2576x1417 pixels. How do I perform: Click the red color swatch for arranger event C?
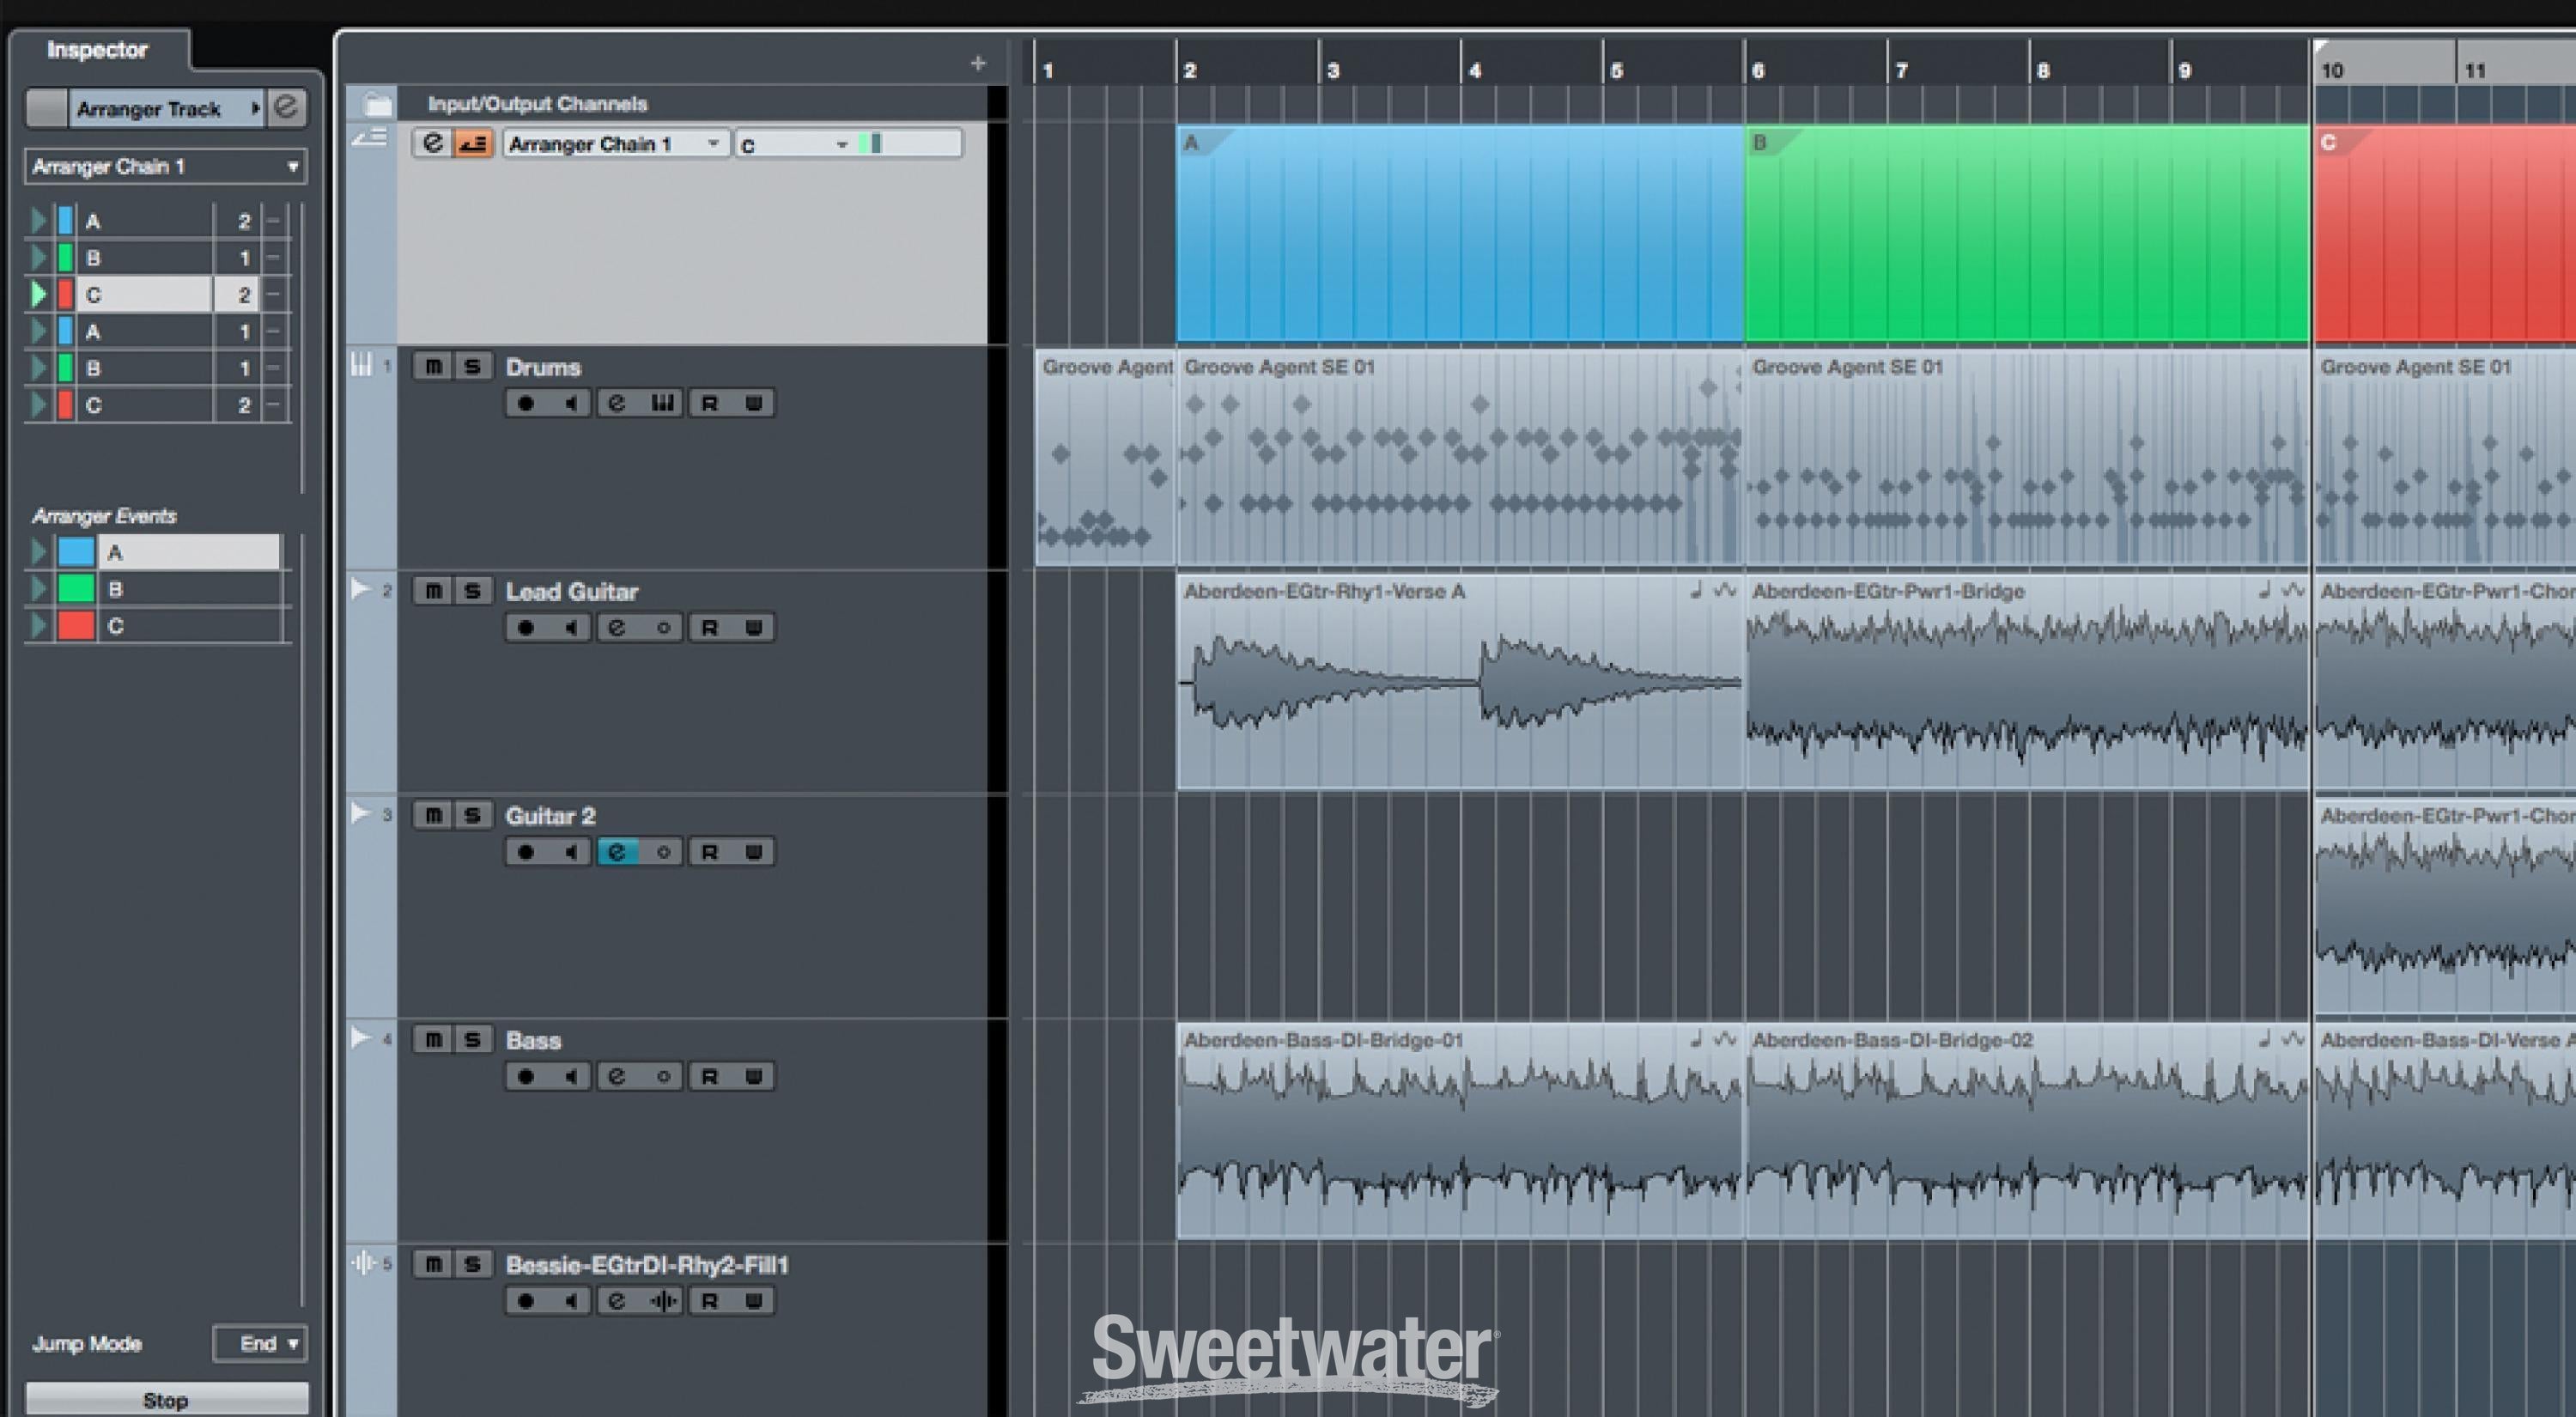(78, 626)
